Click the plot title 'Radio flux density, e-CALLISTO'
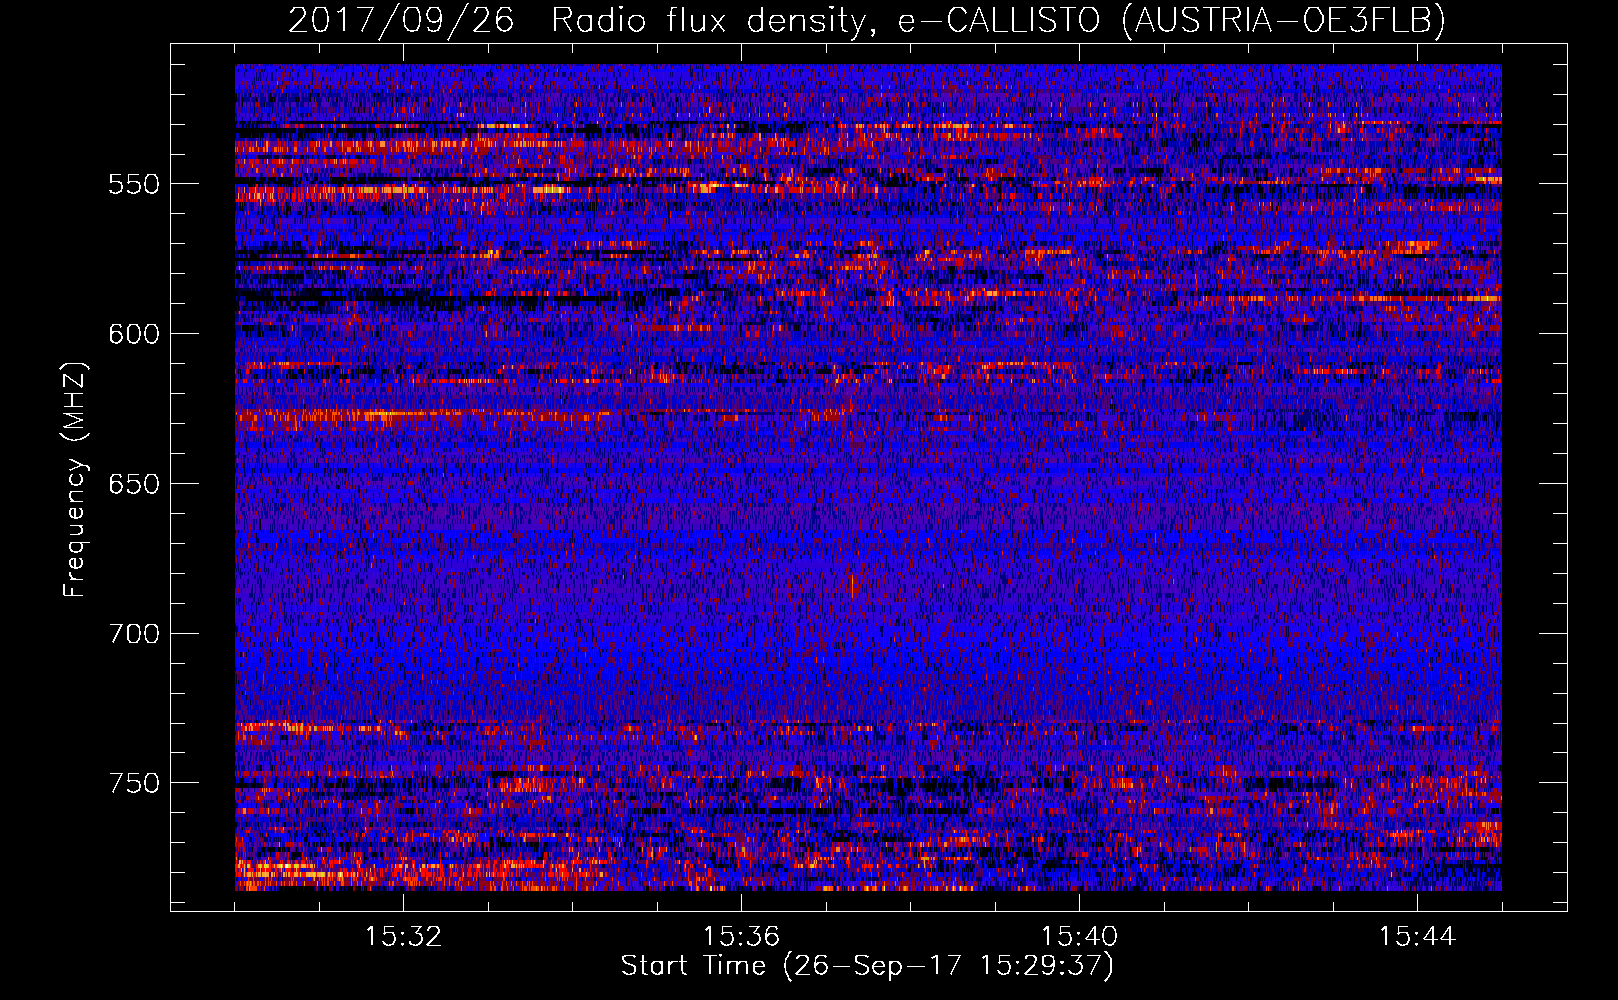Viewport: 1618px width, 1000px height. (x=826, y=20)
